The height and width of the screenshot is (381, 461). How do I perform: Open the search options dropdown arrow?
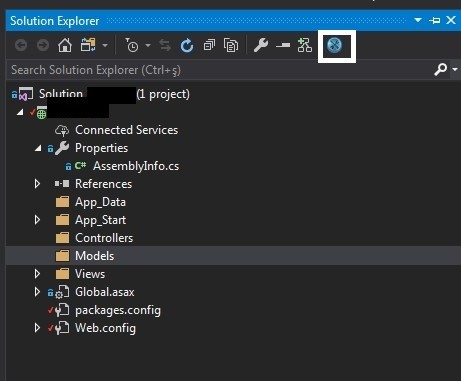455,70
